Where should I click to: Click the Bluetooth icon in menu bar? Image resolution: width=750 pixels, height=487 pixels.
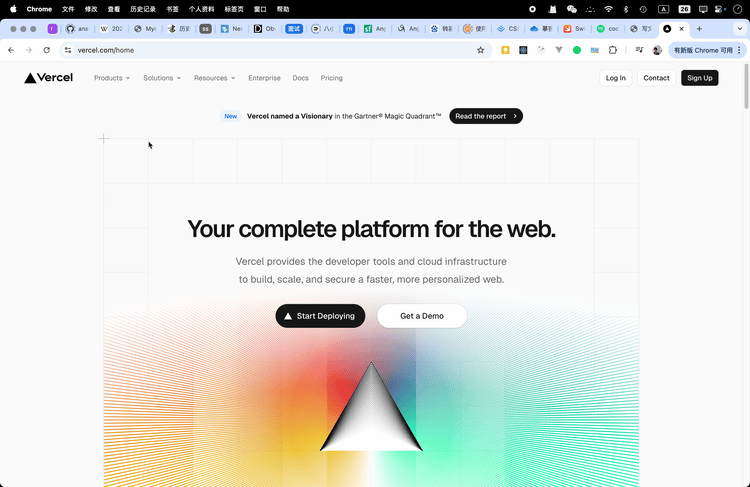click(x=626, y=9)
